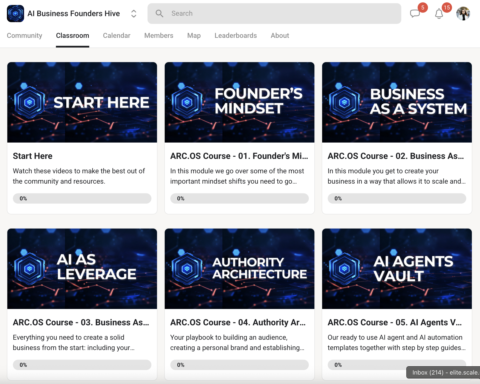Open the FOUNDER'S MINDSET course thumbnail
This screenshot has width=480, height=384.
coord(239,102)
